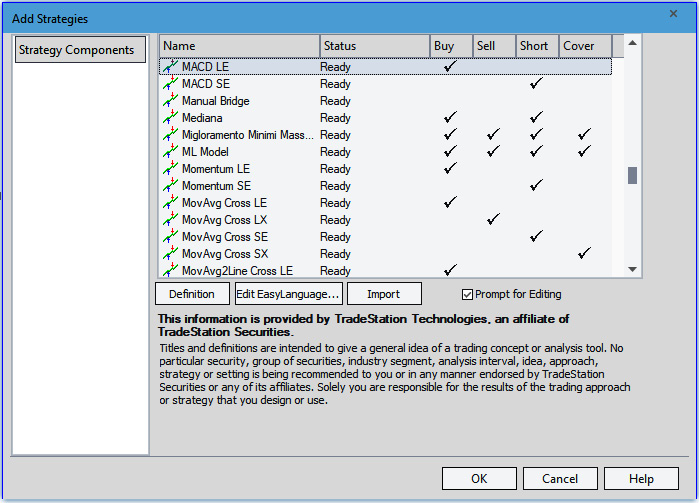Screen dimensions: 699x503
Task: Click the MovAvg Cross SX strategy icon
Action: pos(170,253)
